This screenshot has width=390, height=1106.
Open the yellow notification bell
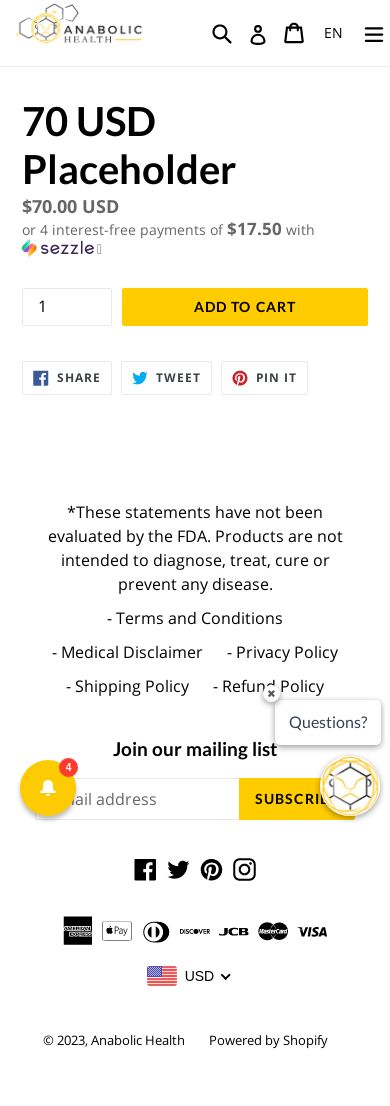(x=48, y=788)
